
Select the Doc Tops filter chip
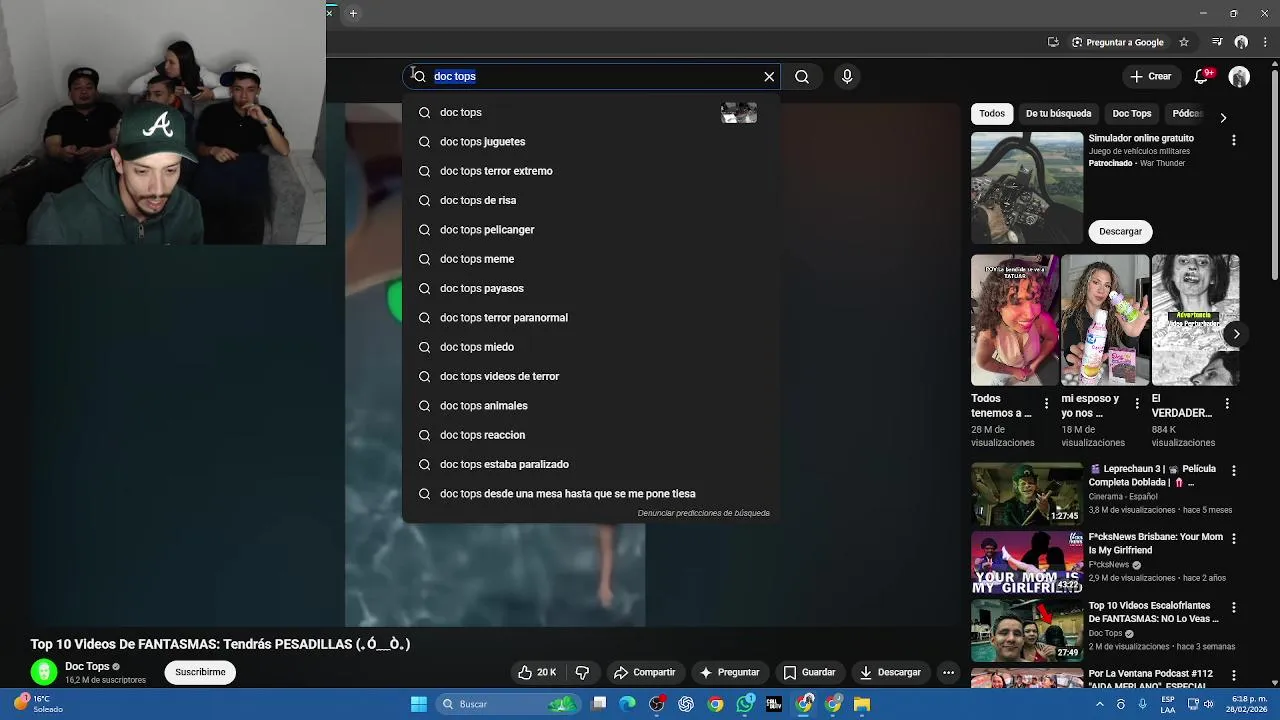tap(1132, 113)
